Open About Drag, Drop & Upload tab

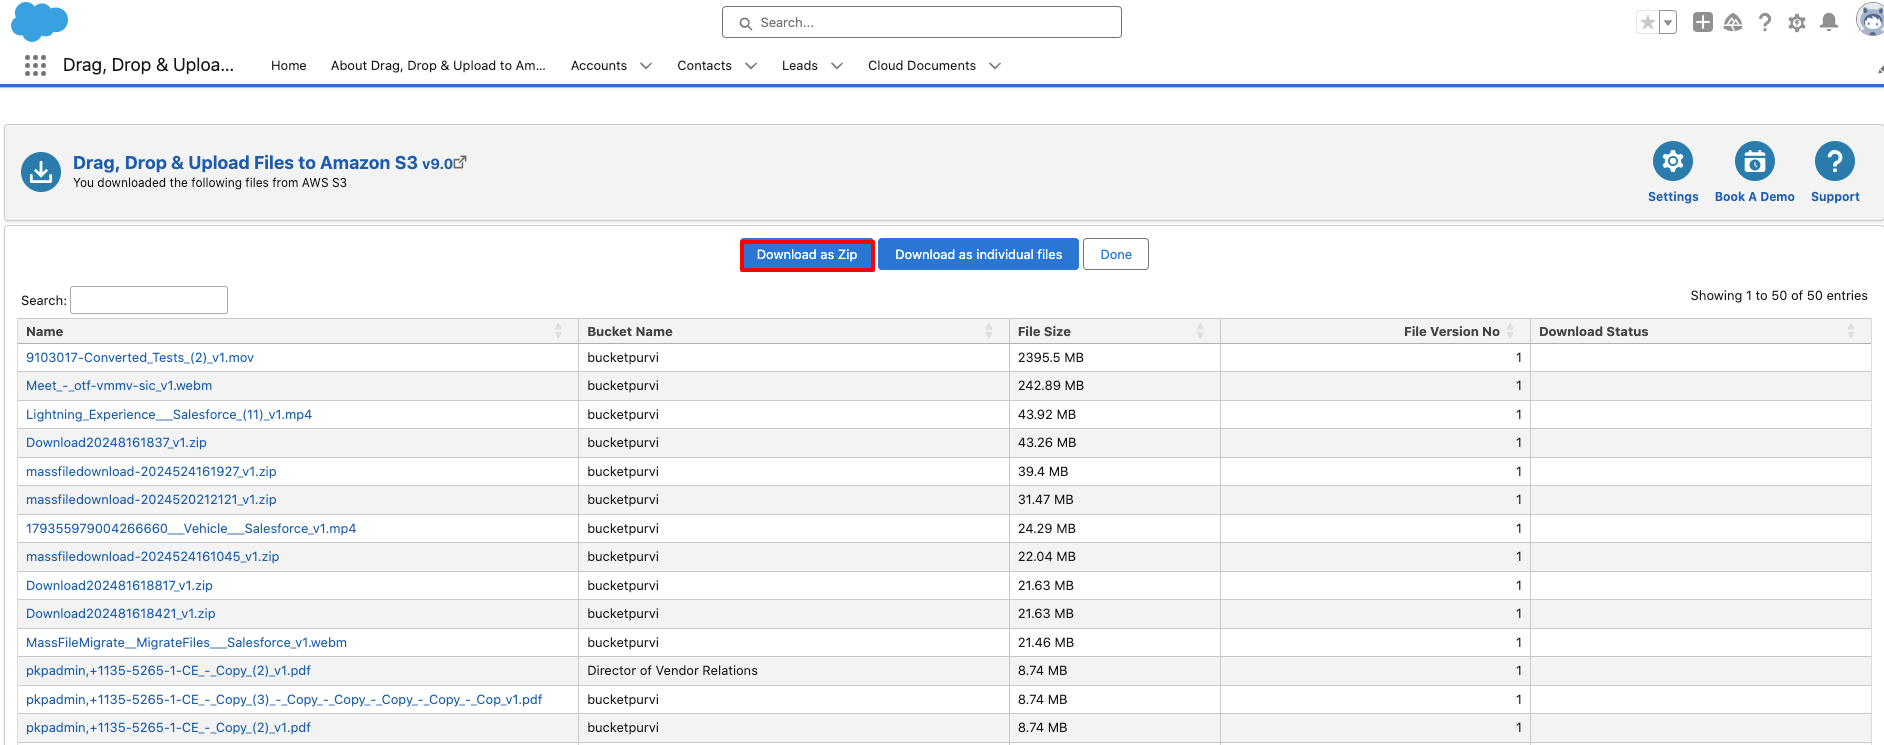point(438,66)
